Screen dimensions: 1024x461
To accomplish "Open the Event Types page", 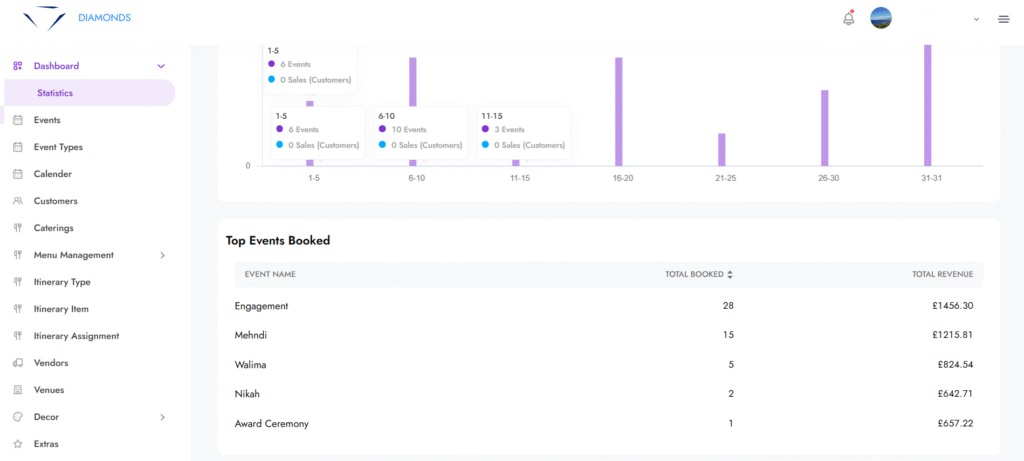I will 58,147.
